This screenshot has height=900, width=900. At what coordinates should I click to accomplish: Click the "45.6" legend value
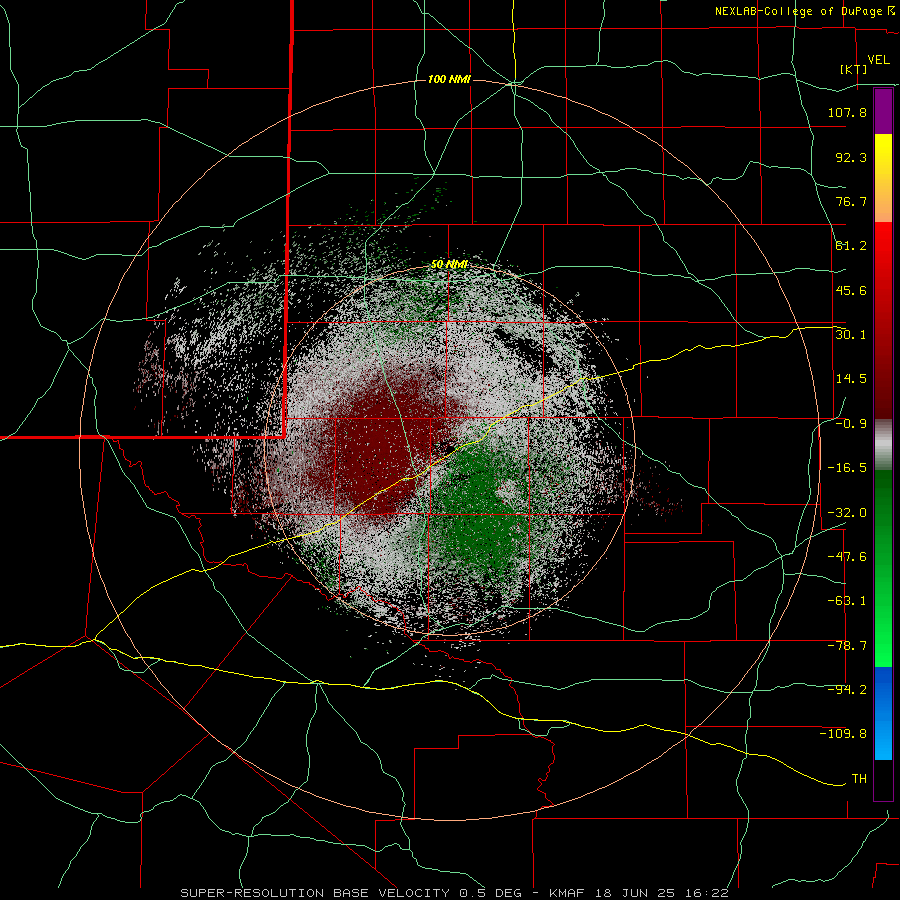pyautogui.click(x=851, y=290)
